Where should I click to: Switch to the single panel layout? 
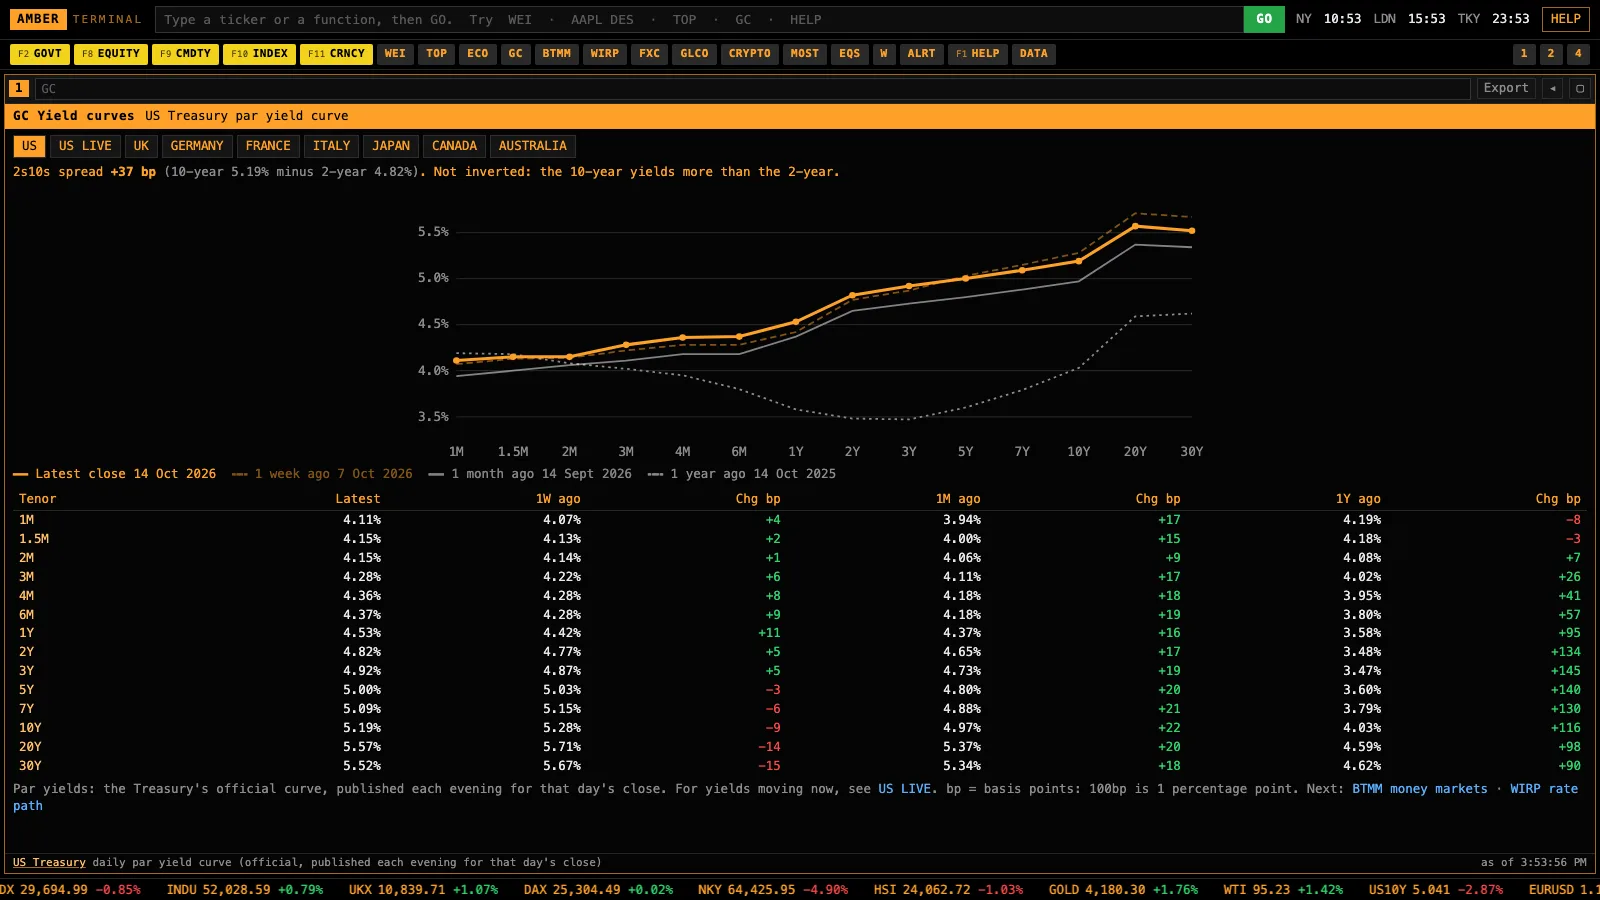coord(1524,54)
